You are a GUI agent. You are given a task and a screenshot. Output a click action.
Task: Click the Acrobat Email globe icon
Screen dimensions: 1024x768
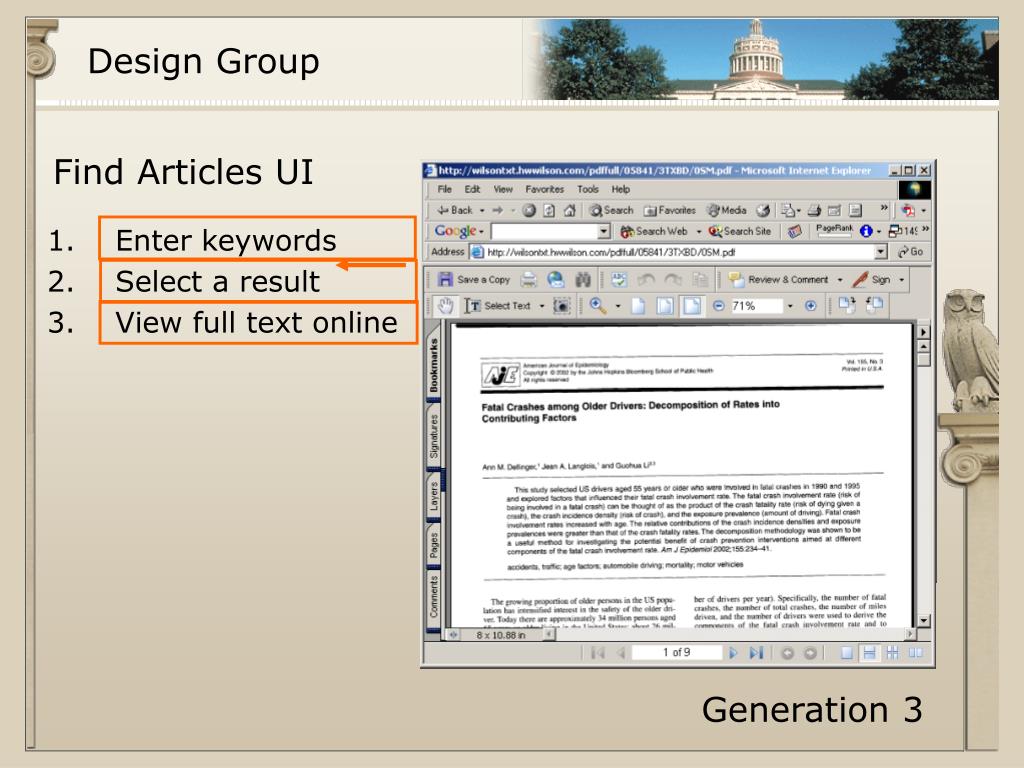[556, 280]
